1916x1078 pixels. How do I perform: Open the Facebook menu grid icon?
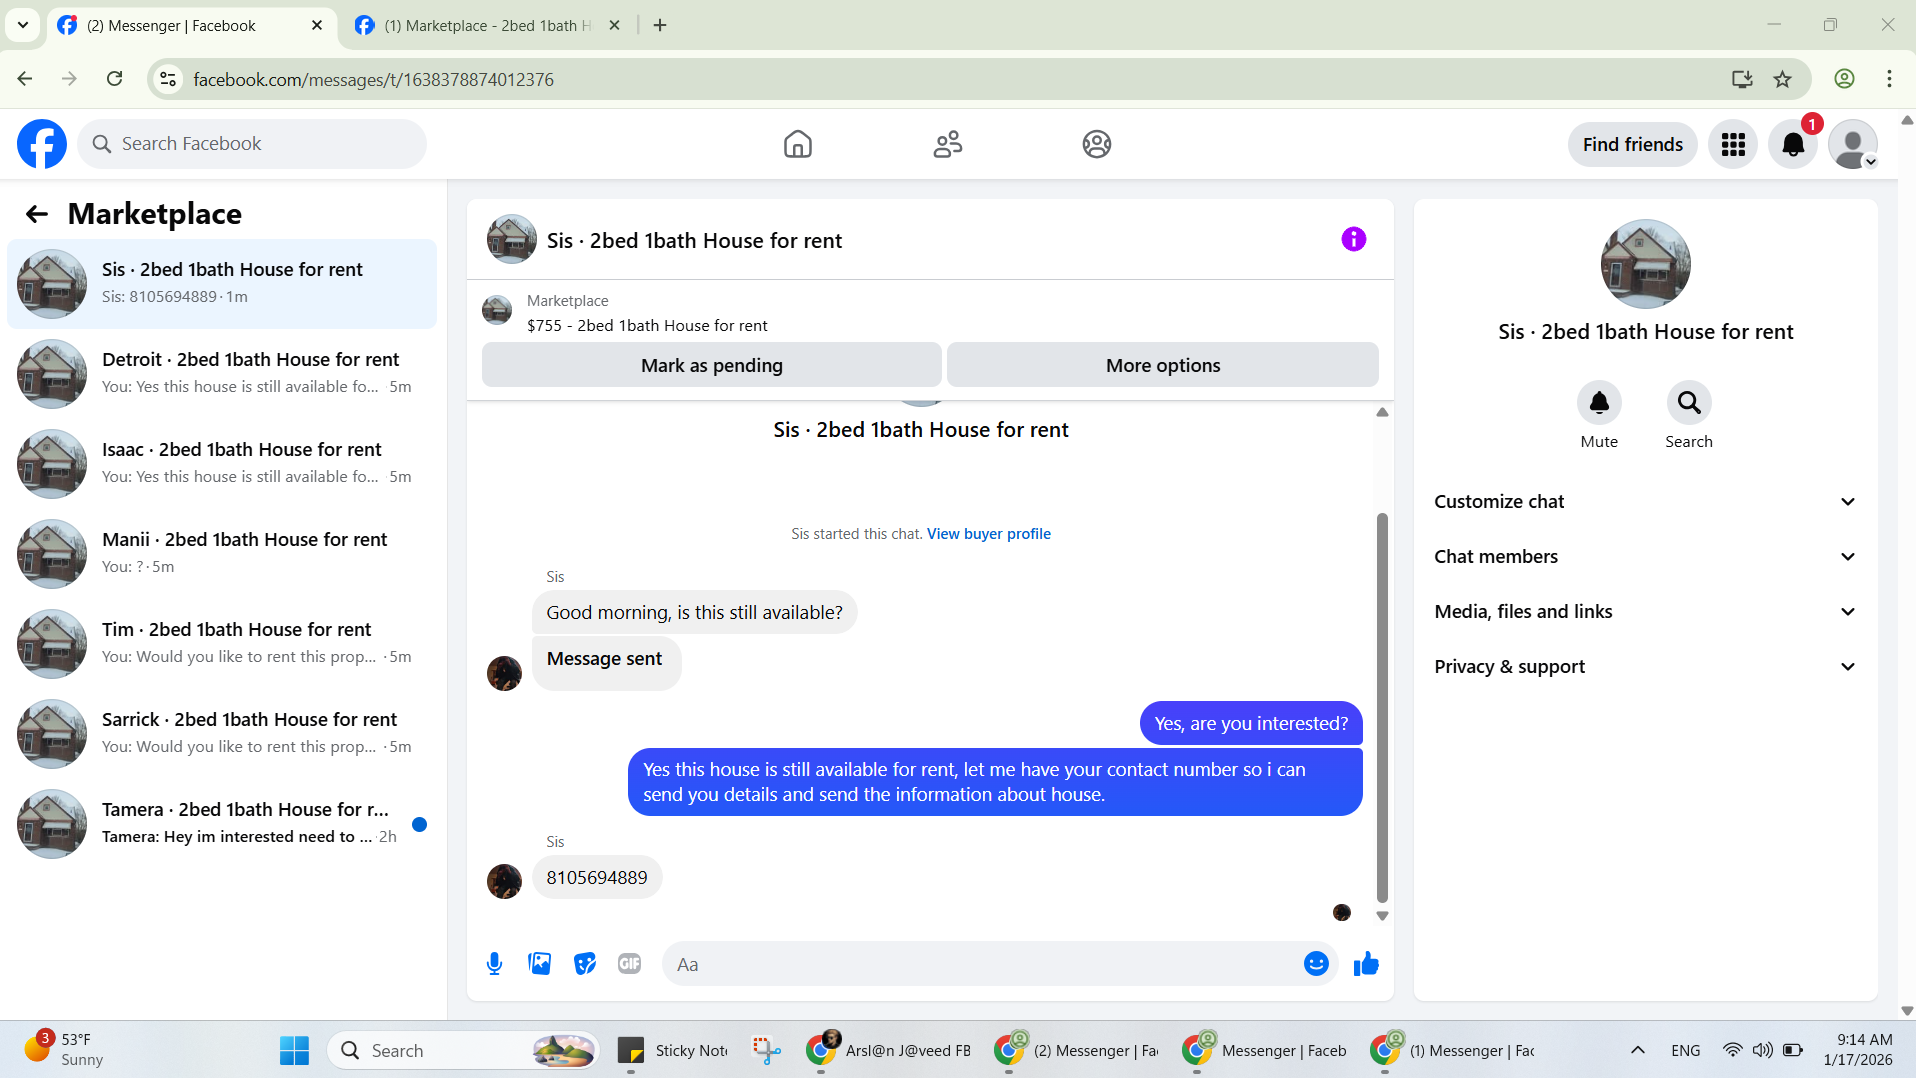point(1733,144)
